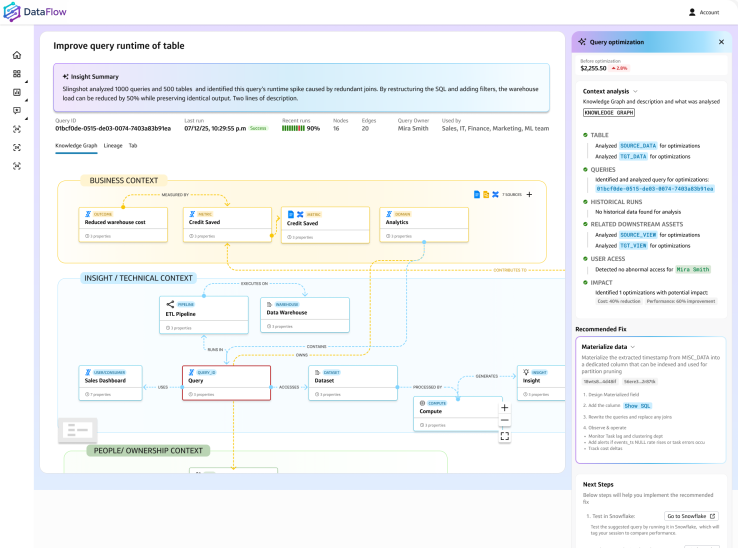Collapse the Context analysis section

pyautogui.click(x=635, y=91)
